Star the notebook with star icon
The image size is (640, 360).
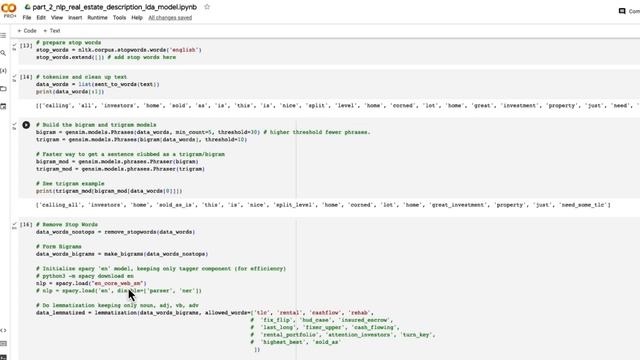pyautogui.click(x=207, y=7)
